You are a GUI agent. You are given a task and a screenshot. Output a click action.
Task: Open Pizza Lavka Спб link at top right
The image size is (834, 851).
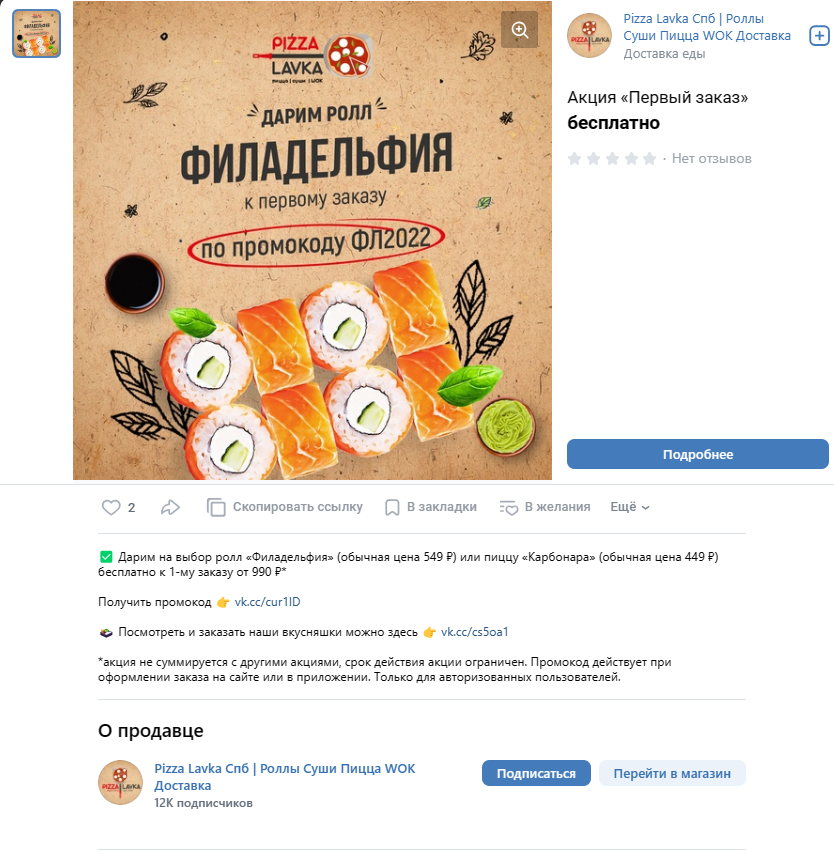[706, 27]
